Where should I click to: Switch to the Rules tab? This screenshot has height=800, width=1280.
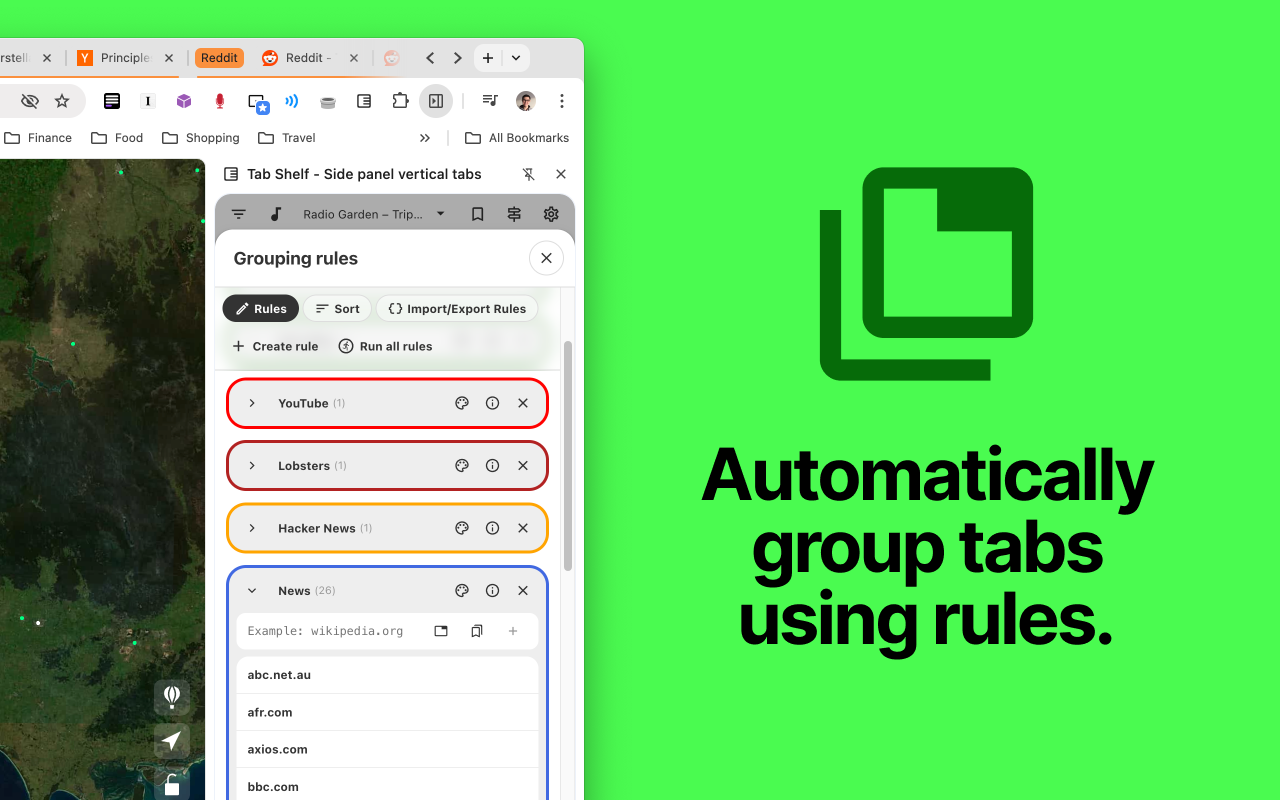pyautogui.click(x=261, y=309)
